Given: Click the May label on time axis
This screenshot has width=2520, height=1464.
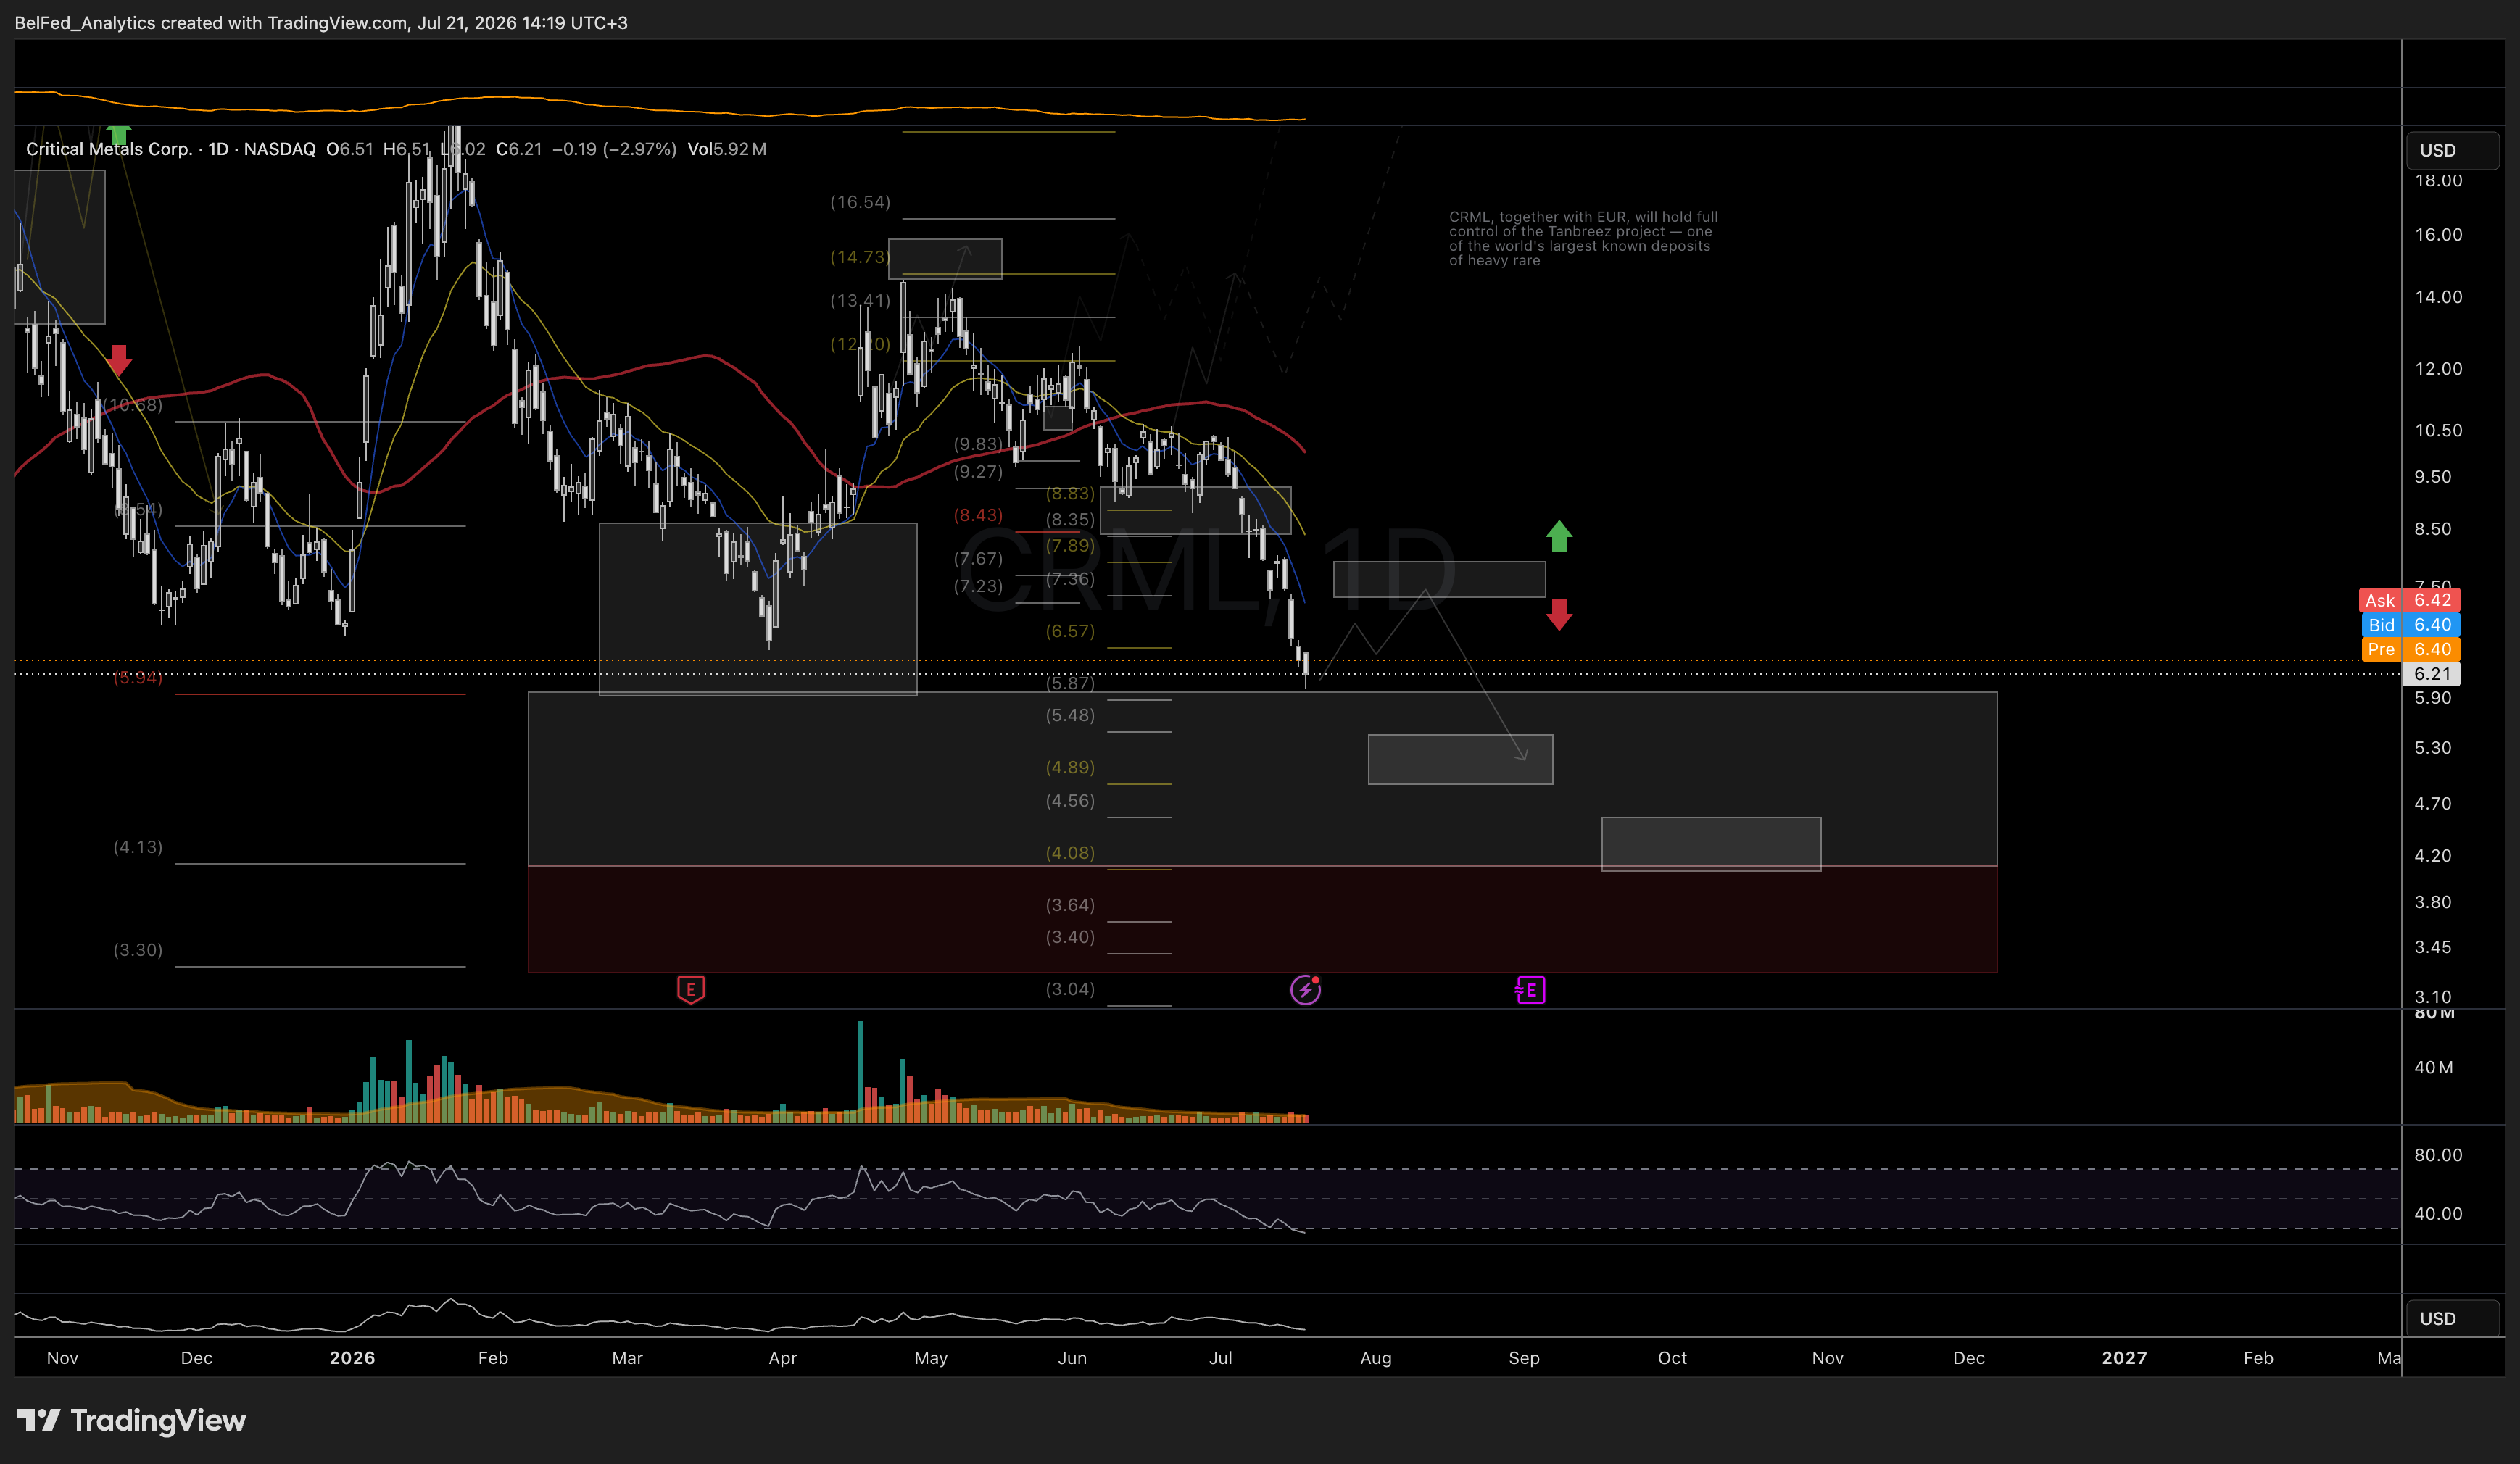Looking at the screenshot, I should 931,1357.
